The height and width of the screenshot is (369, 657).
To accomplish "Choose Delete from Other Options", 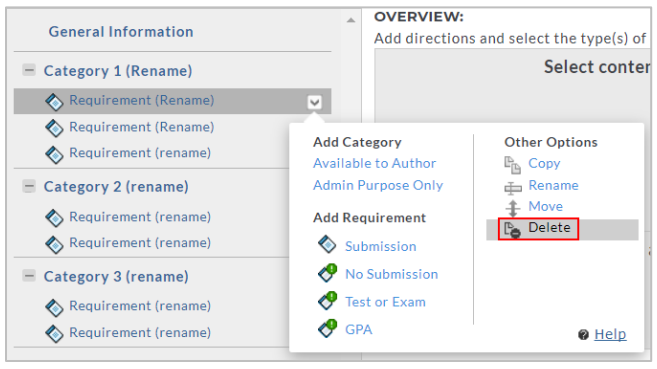I will coord(549,227).
